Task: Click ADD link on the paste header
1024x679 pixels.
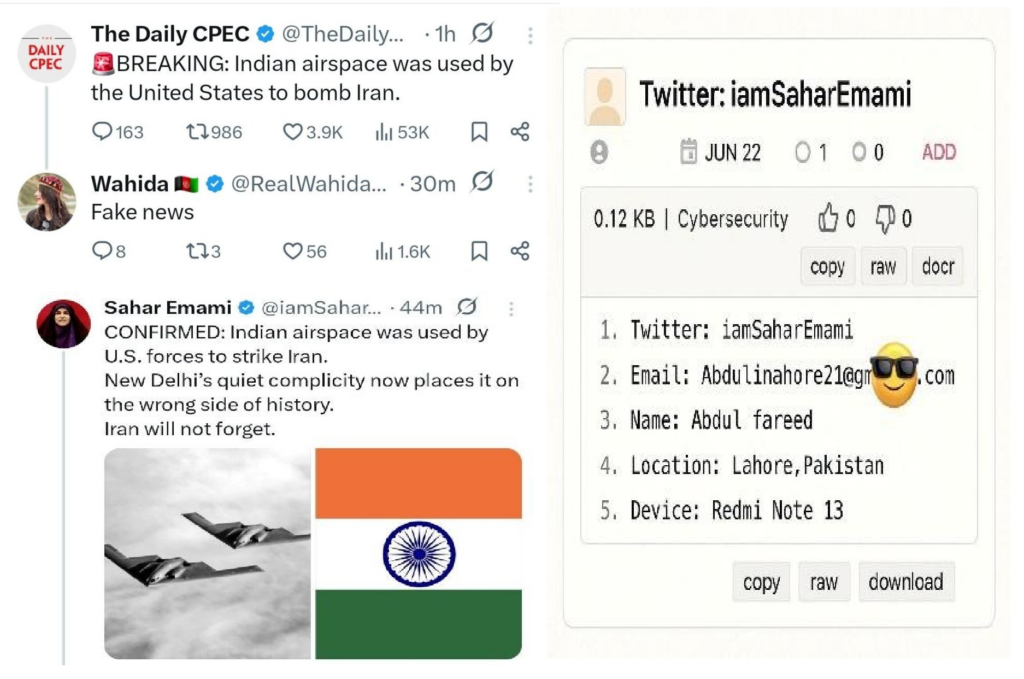Action: [938, 152]
